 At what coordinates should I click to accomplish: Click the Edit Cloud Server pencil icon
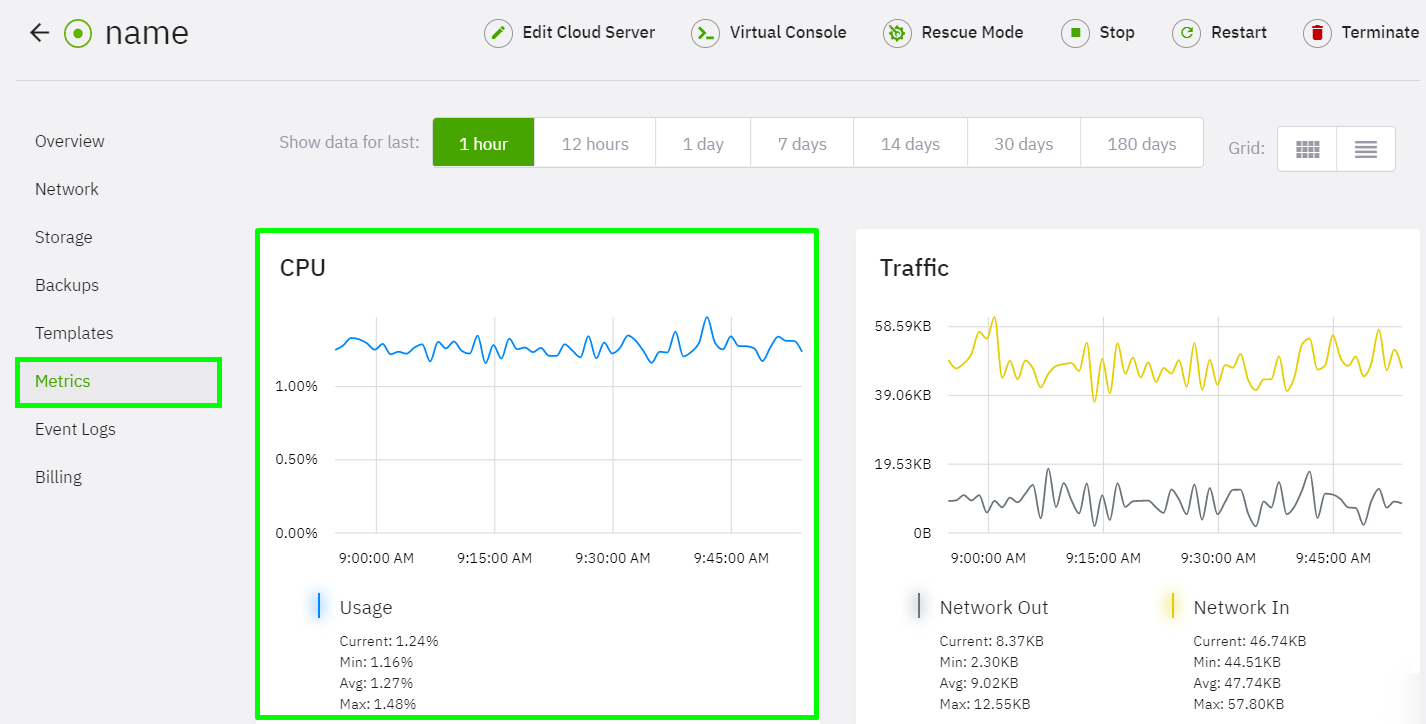click(x=498, y=32)
